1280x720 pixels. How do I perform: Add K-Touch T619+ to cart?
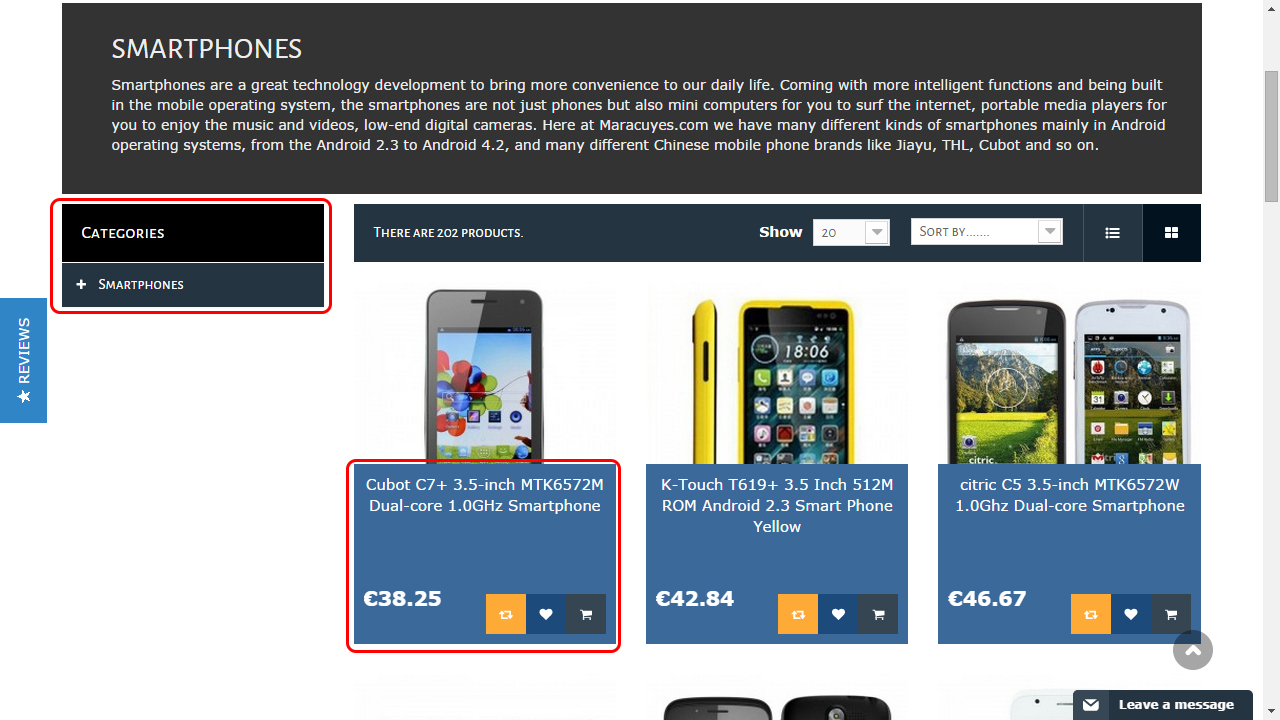point(878,614)
